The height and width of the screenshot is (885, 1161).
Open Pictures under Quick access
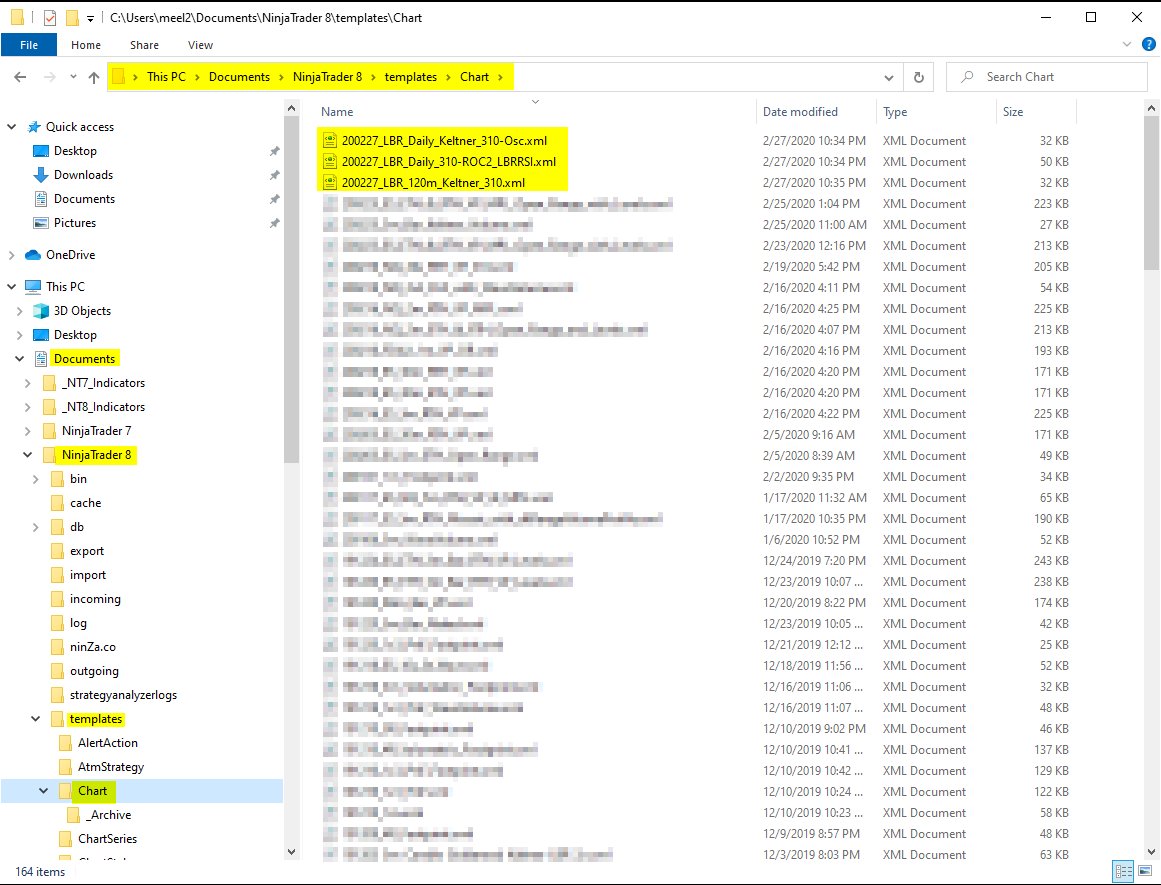75,223
